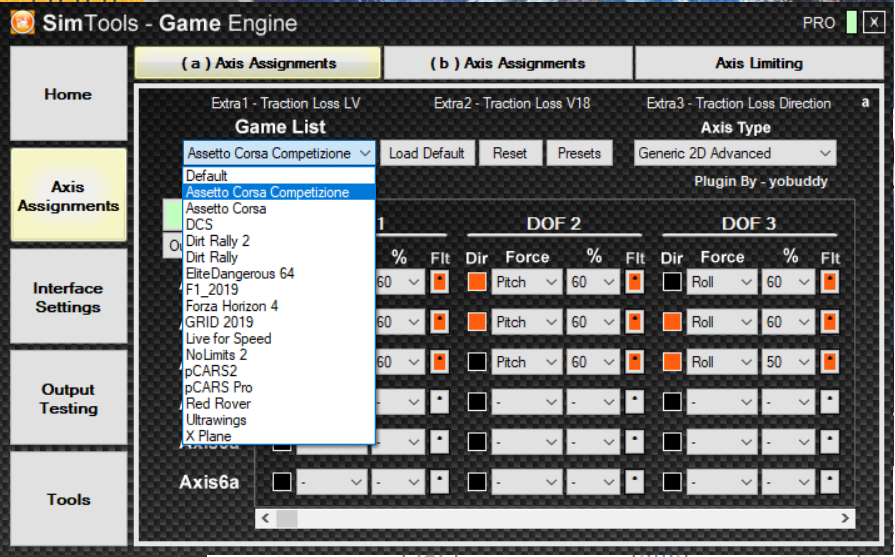Open Flt filter beside the Roll 50 entry
The image size is (895, 557).
pos(829,362)
